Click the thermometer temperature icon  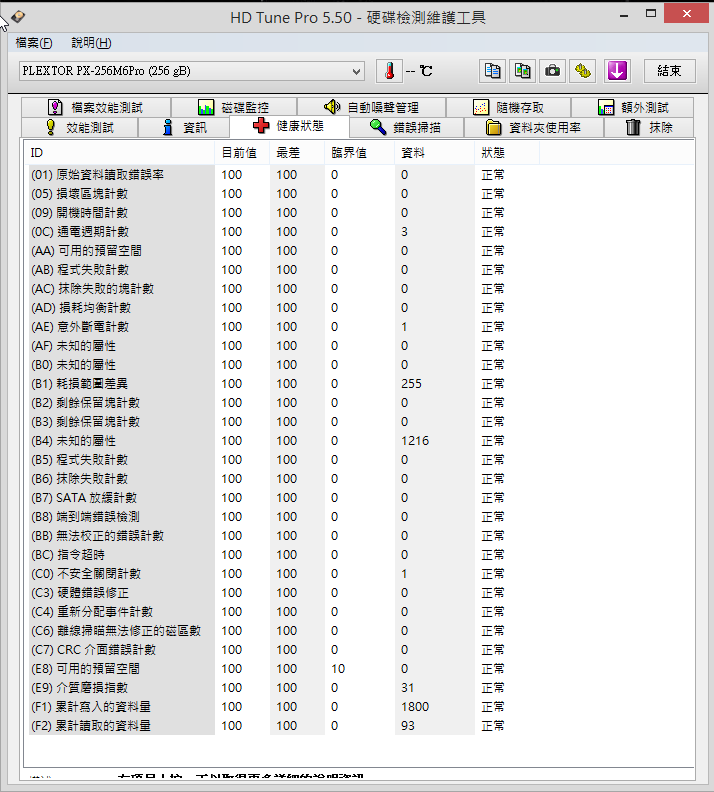(x=388, y=71)
